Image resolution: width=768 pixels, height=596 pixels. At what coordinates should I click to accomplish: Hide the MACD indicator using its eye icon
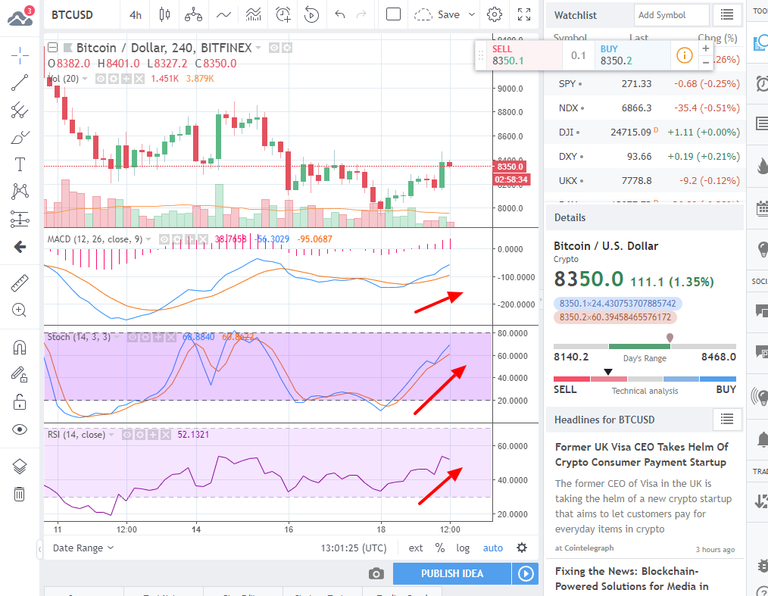164,239
